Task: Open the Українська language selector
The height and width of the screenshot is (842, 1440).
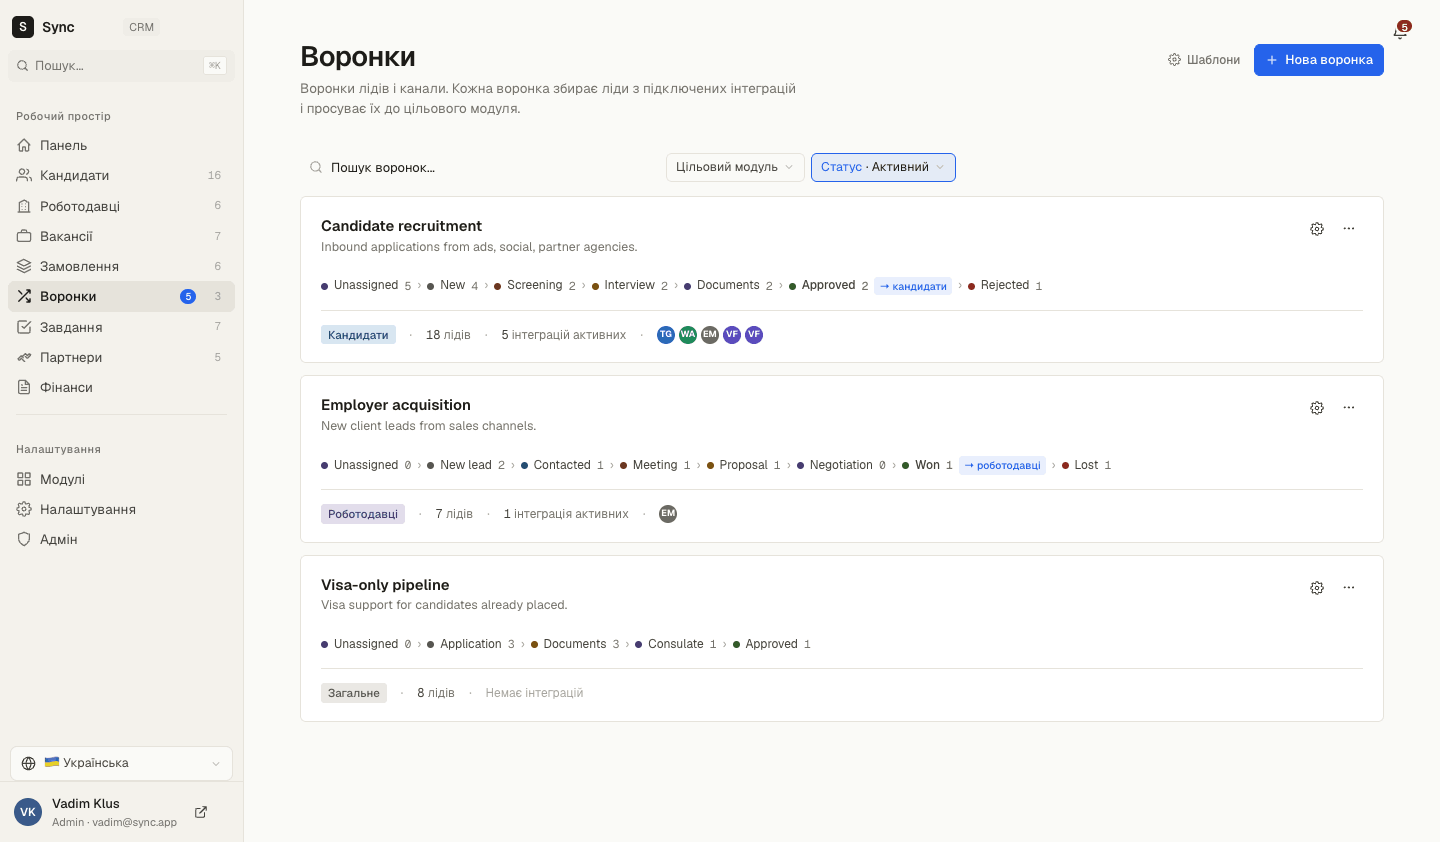Action: click(121, 763)
